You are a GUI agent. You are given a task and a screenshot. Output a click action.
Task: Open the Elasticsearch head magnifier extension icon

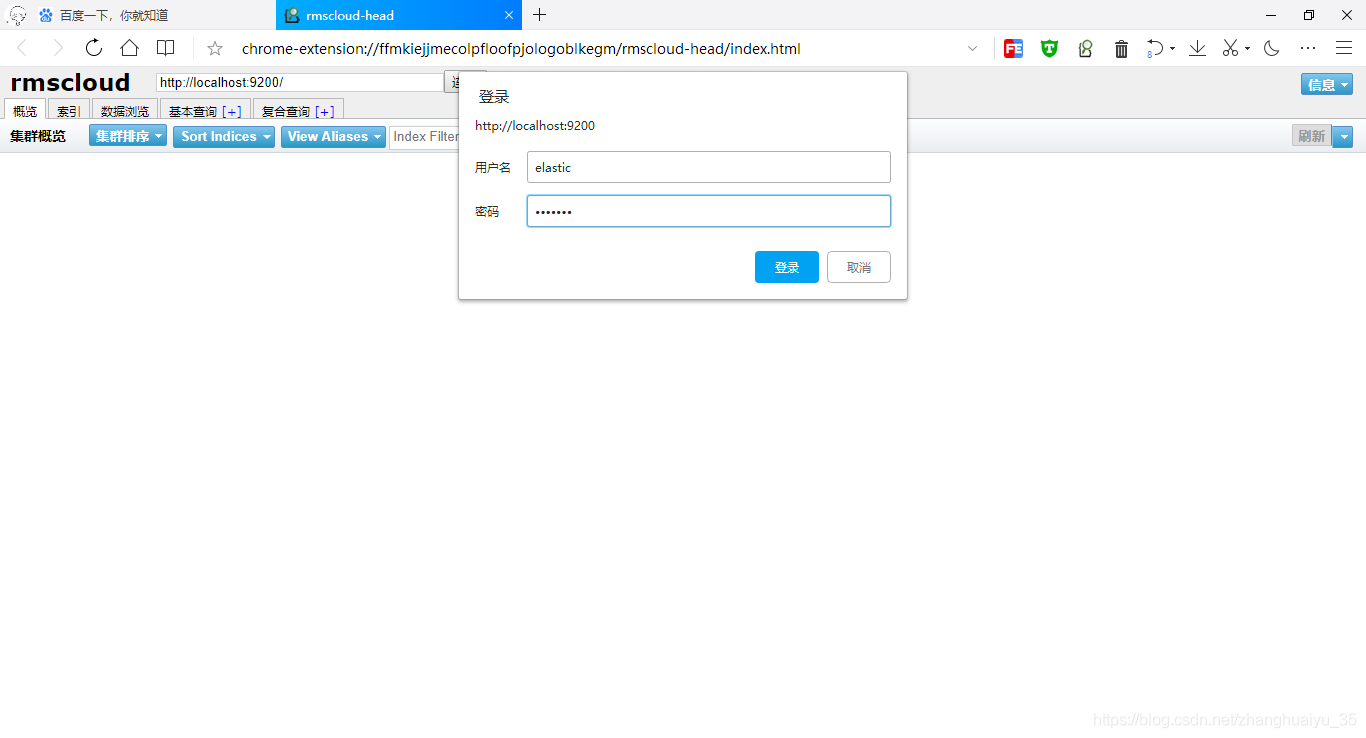(x=1085, y=48)
